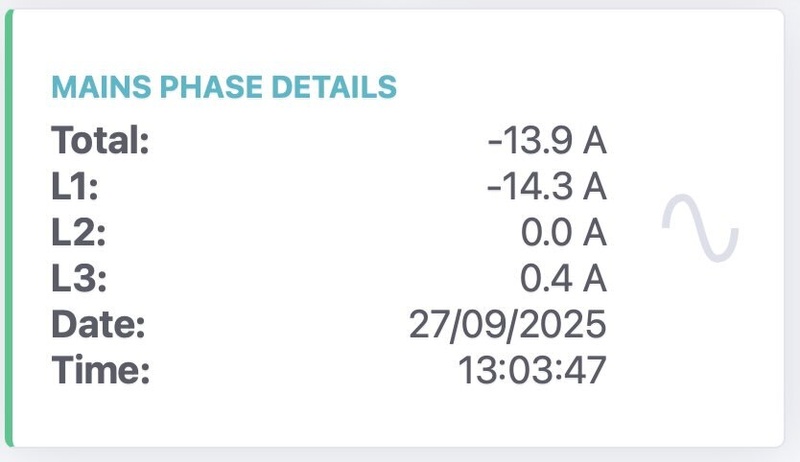Click the time value 13:03:47
Screen dimensions: 800x462
coord(532,371)
